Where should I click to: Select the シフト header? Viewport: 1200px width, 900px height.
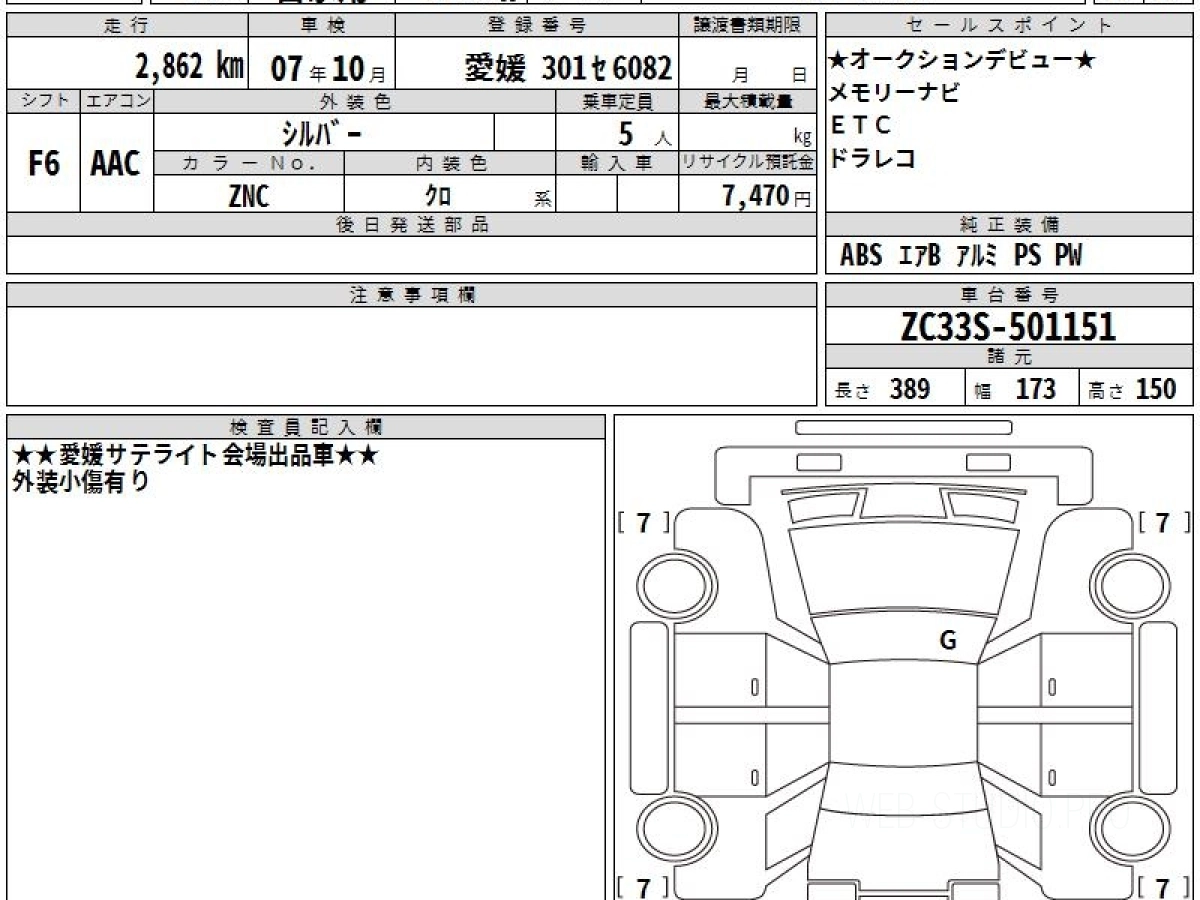coord(43,101)
